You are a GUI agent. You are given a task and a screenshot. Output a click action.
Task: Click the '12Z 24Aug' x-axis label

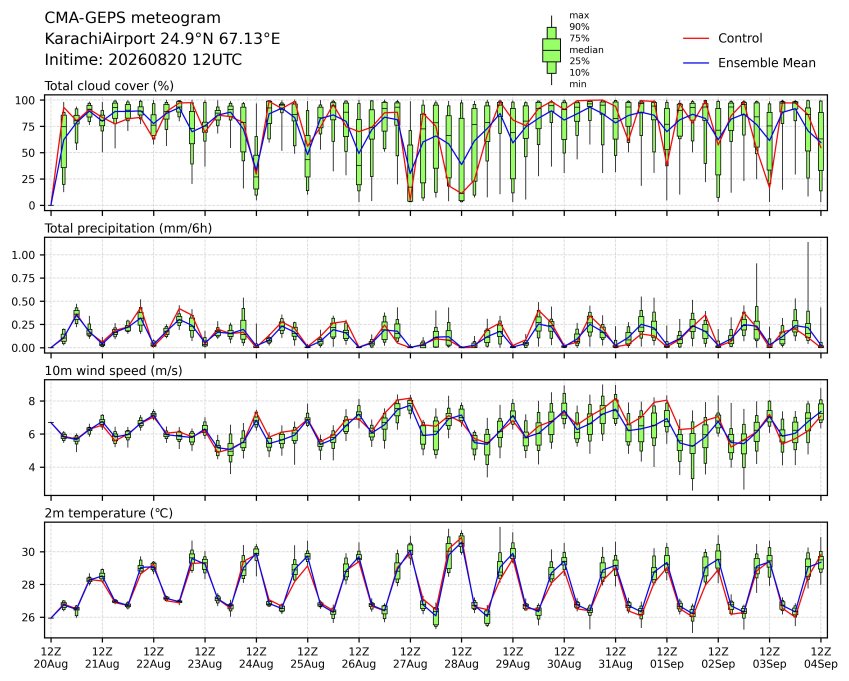tap(256, 658)
